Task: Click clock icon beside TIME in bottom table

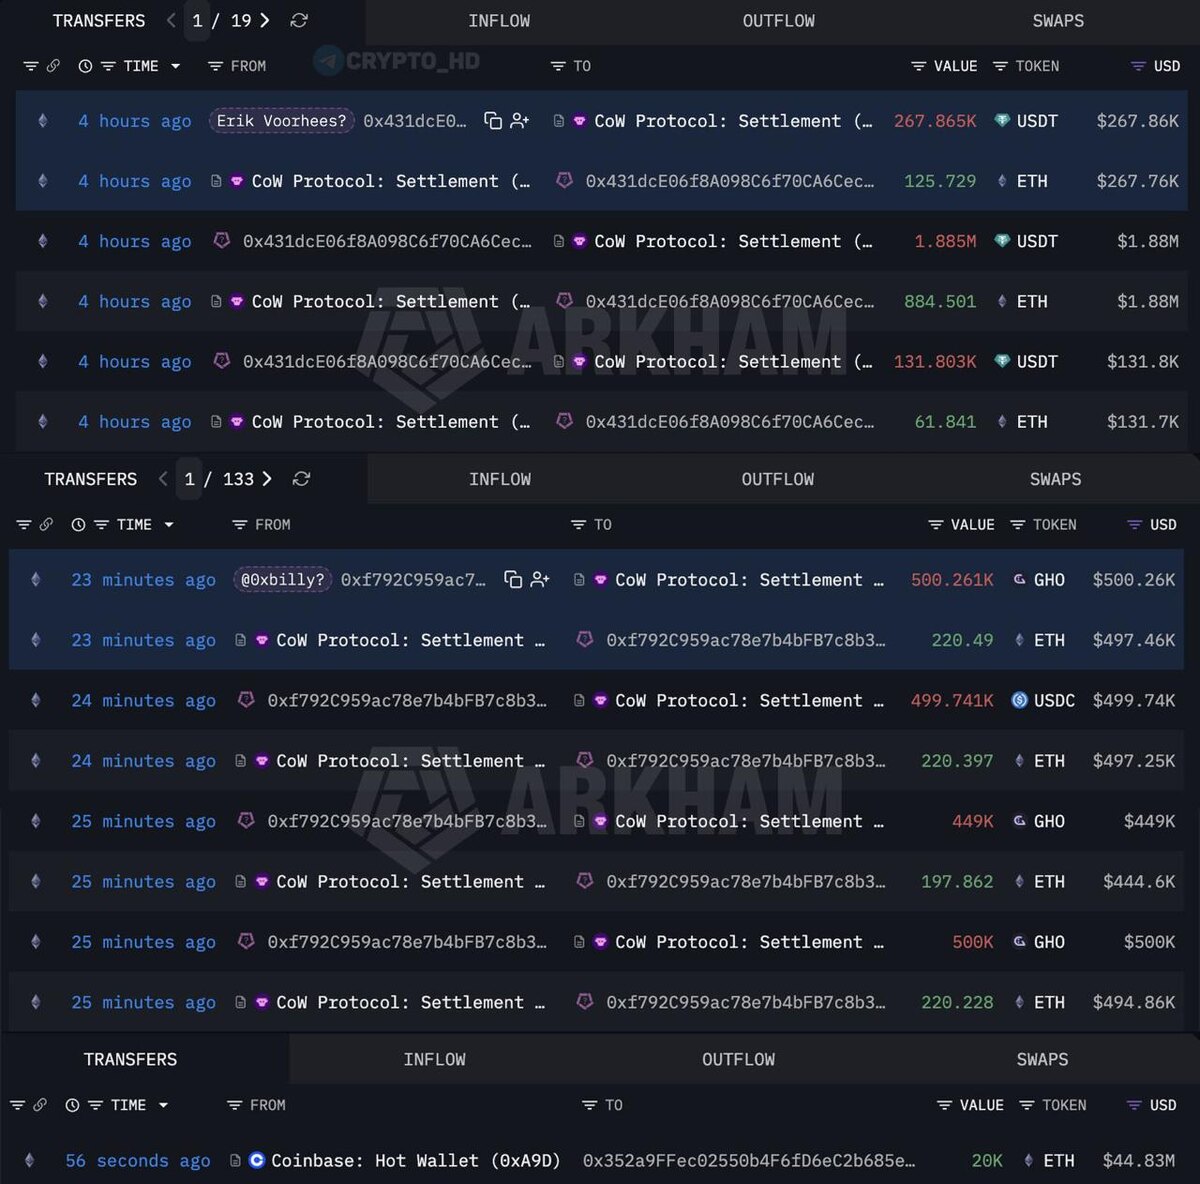Action: tap(72, 1105)
